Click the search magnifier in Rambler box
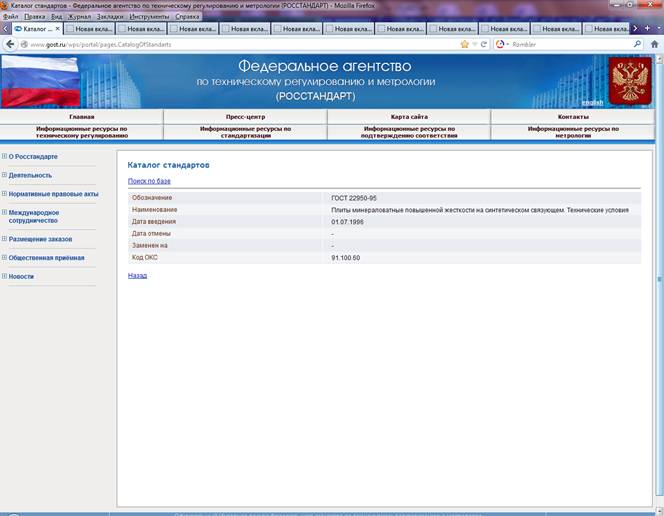 [637, 44]
